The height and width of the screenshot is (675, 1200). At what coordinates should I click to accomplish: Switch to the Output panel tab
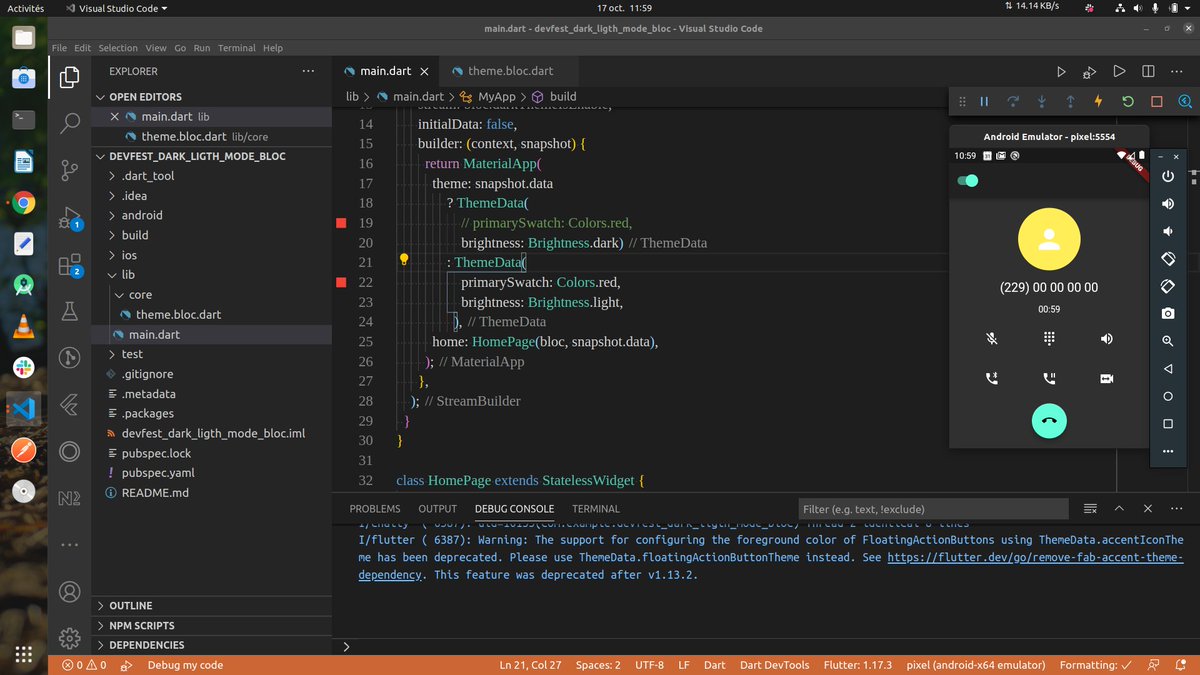tap(438, 509)
